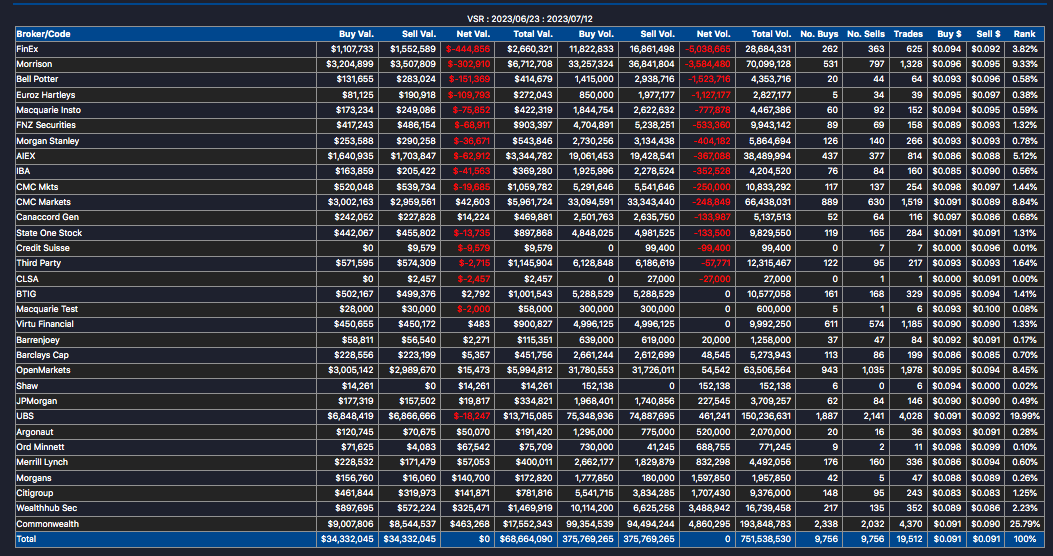Select the Shaw broker name
This screenshot has width=1053, height=556.
point(27,385)
